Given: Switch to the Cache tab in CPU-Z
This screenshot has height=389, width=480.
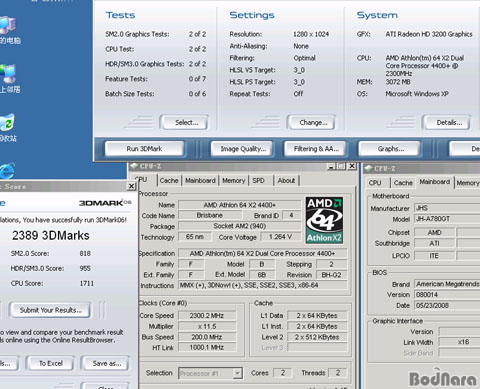Looking at the screenshot, I should pos(169,181).
